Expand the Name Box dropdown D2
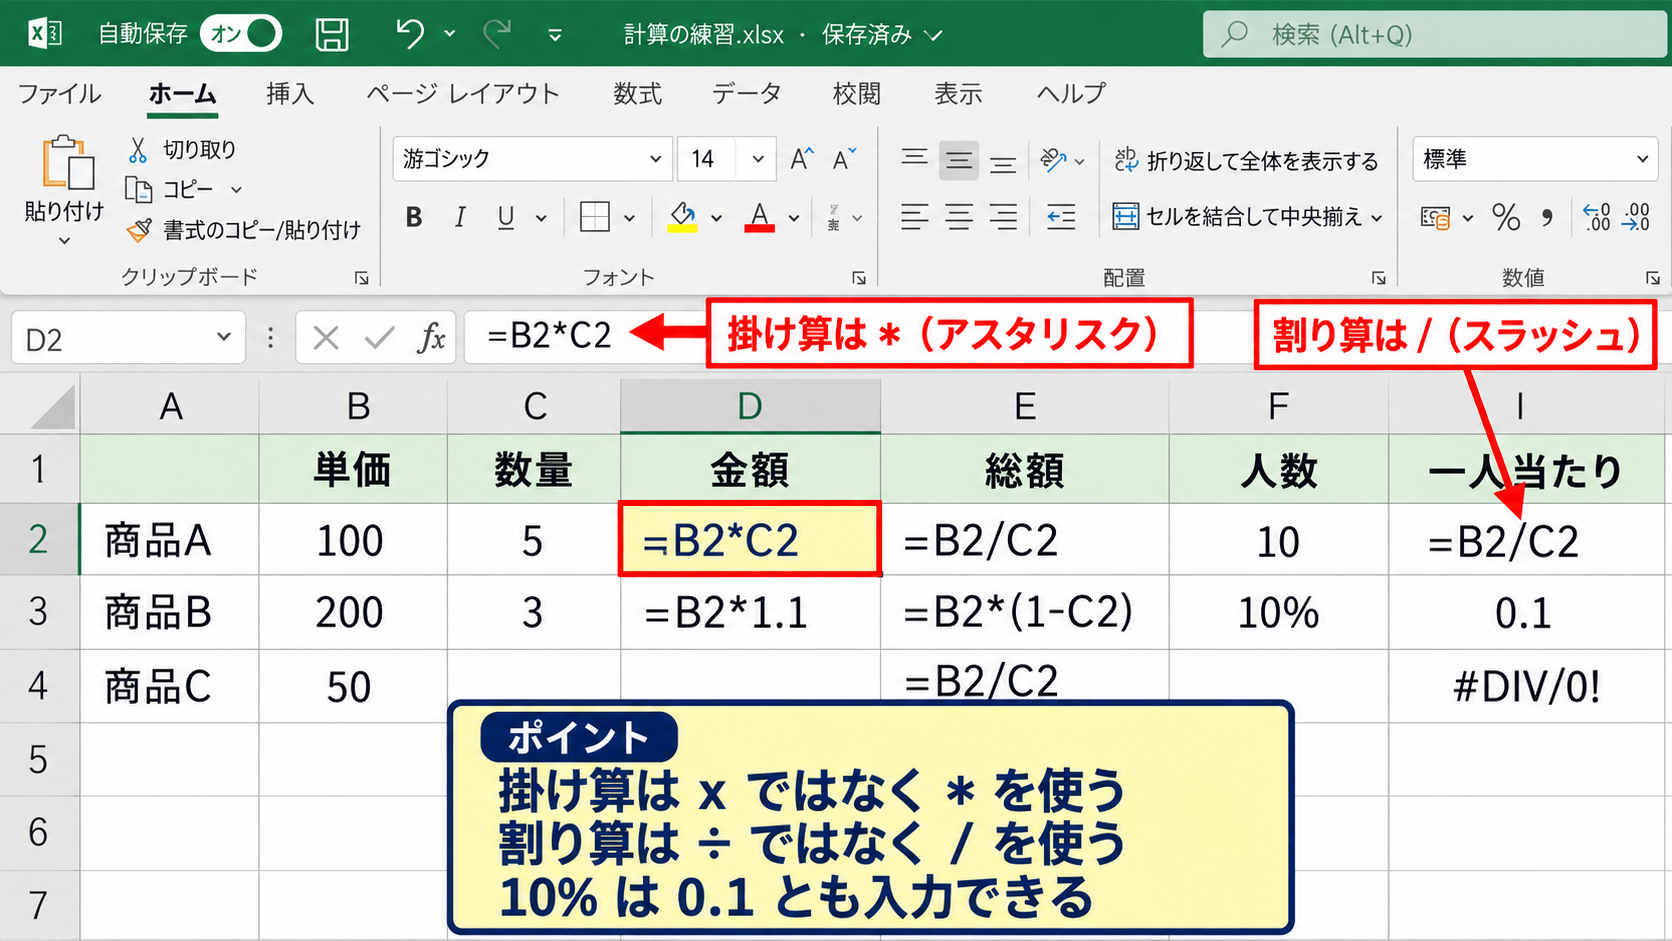Viewport: 1672px width, 941px height. point(223,337)
